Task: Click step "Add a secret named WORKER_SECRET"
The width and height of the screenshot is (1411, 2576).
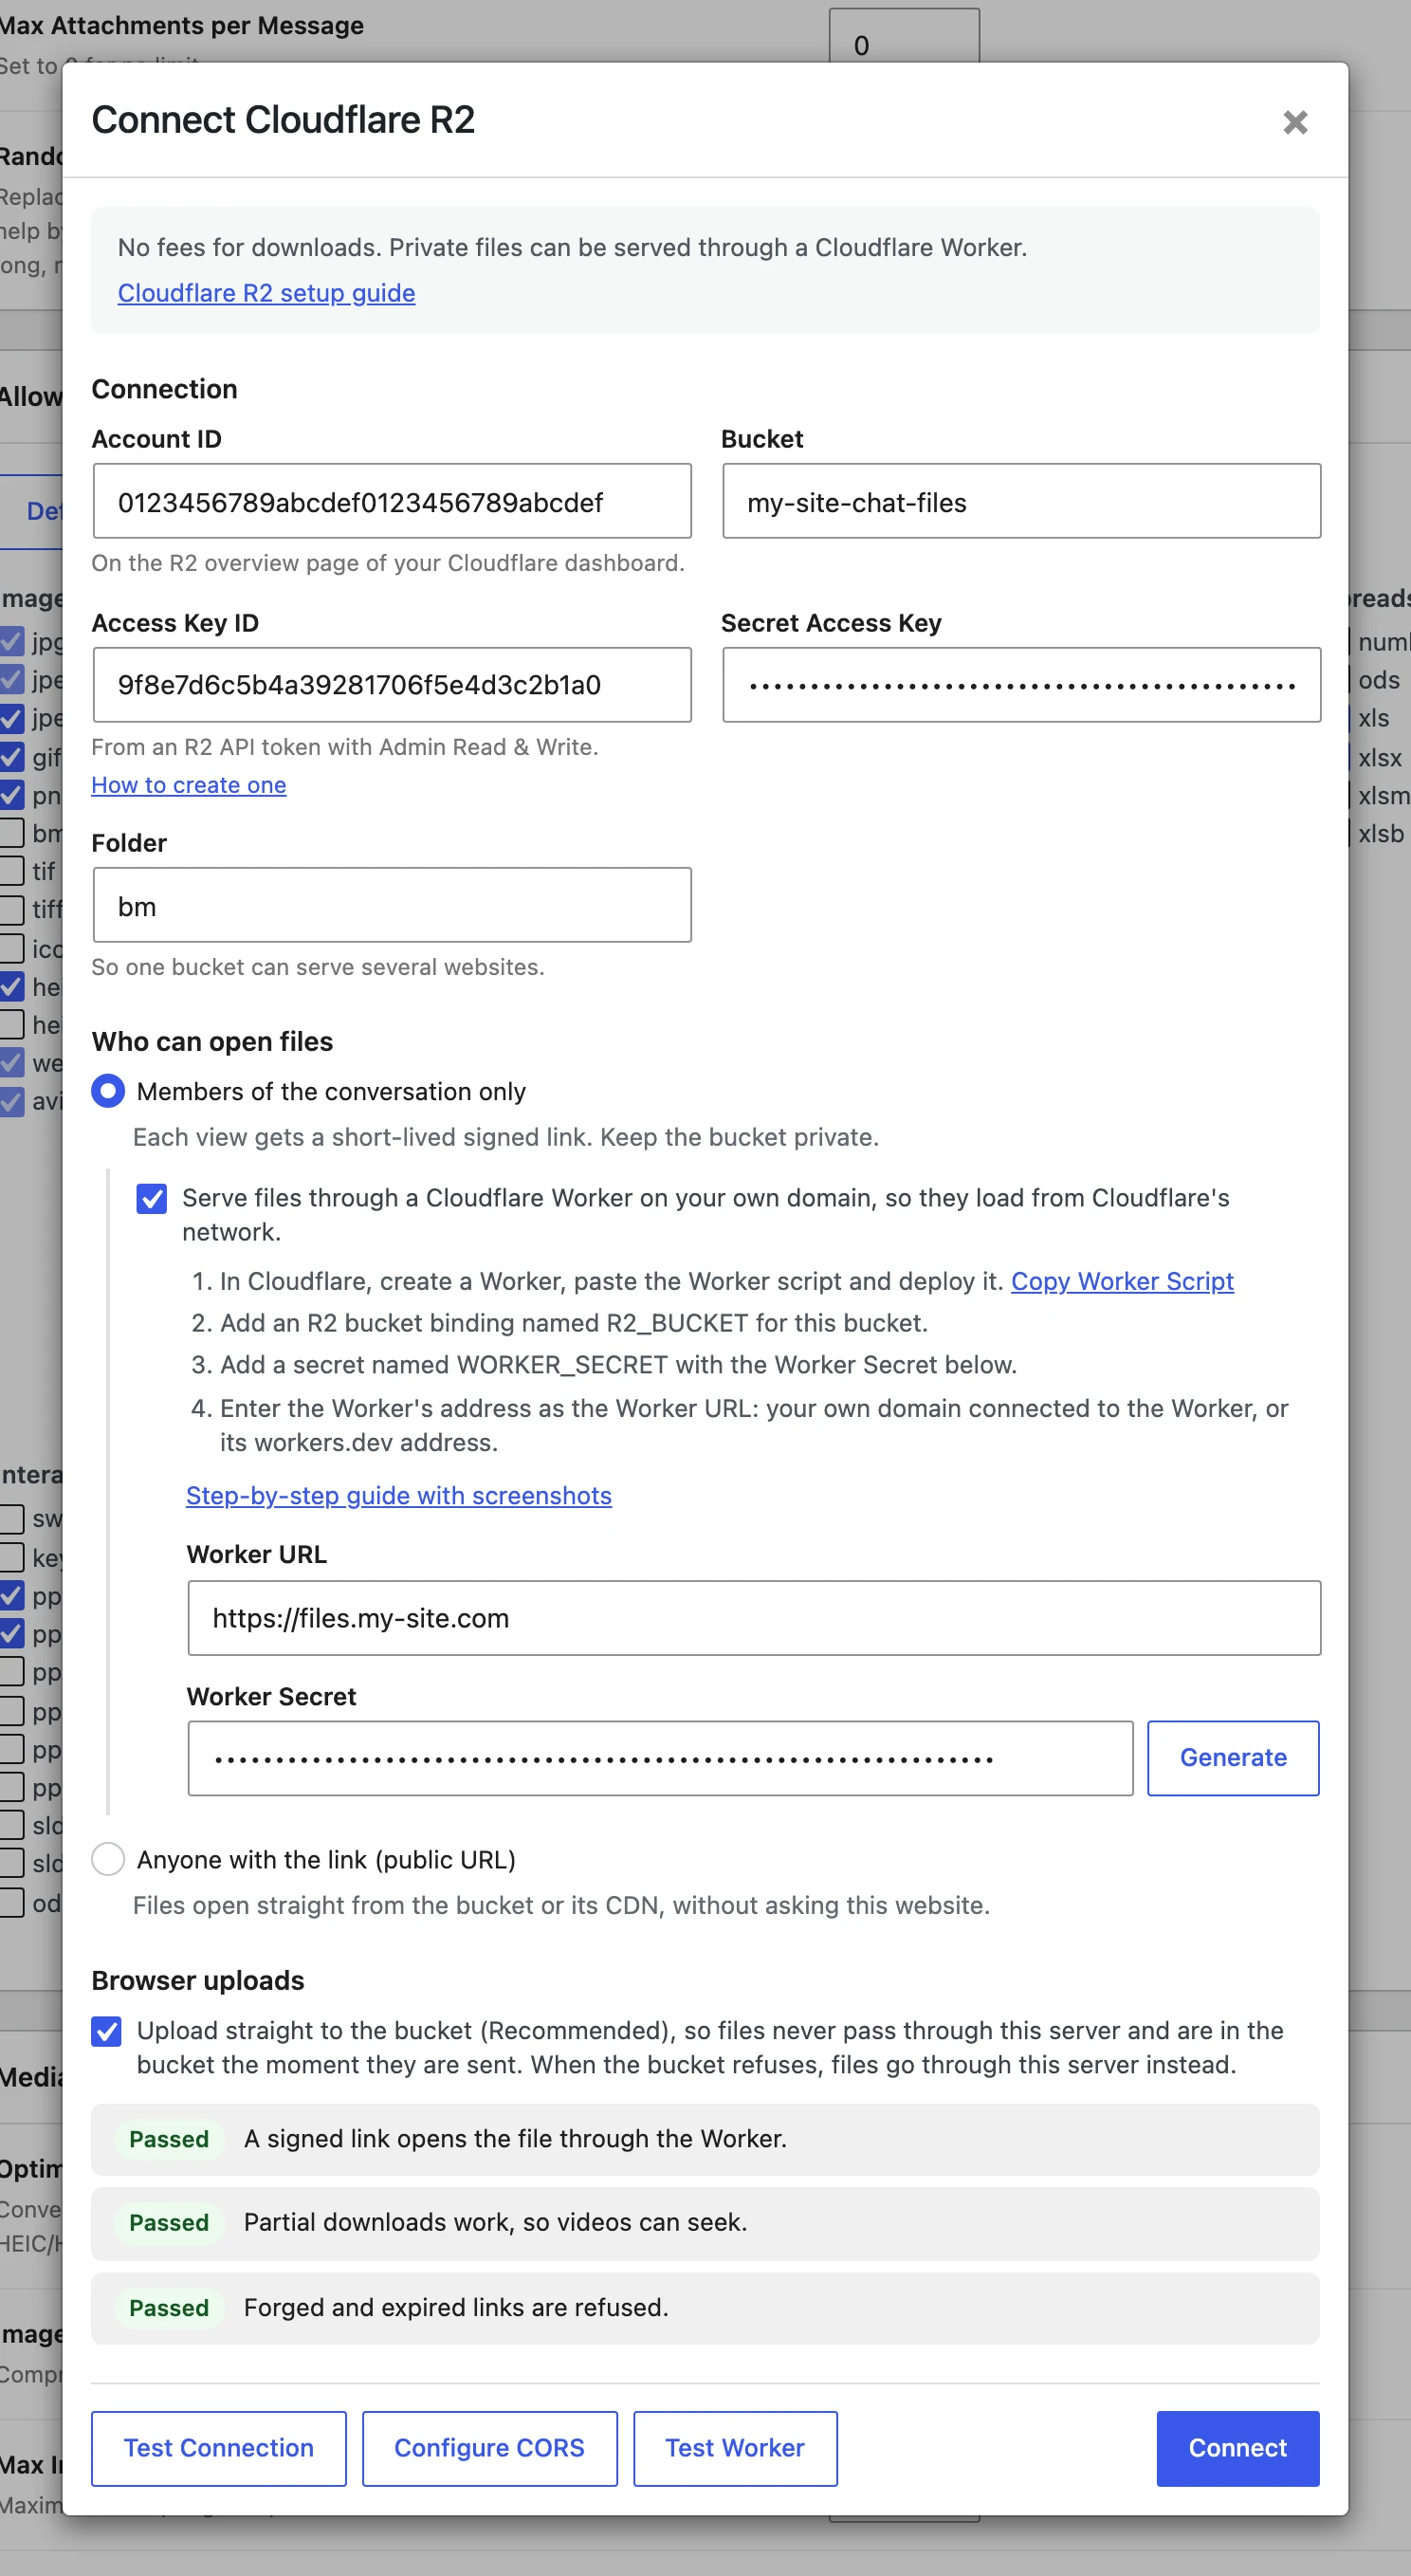Action: point(618,1365)
